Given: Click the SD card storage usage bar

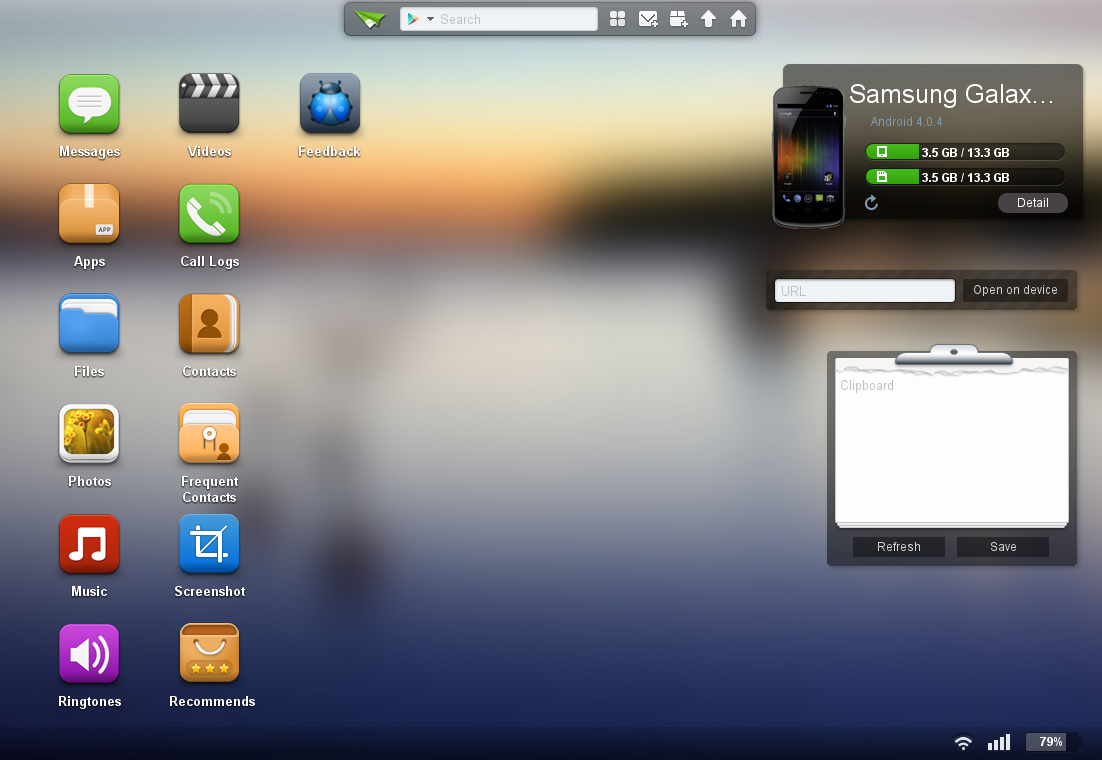Looking at the screenshot, I should (x=964, y=177).
